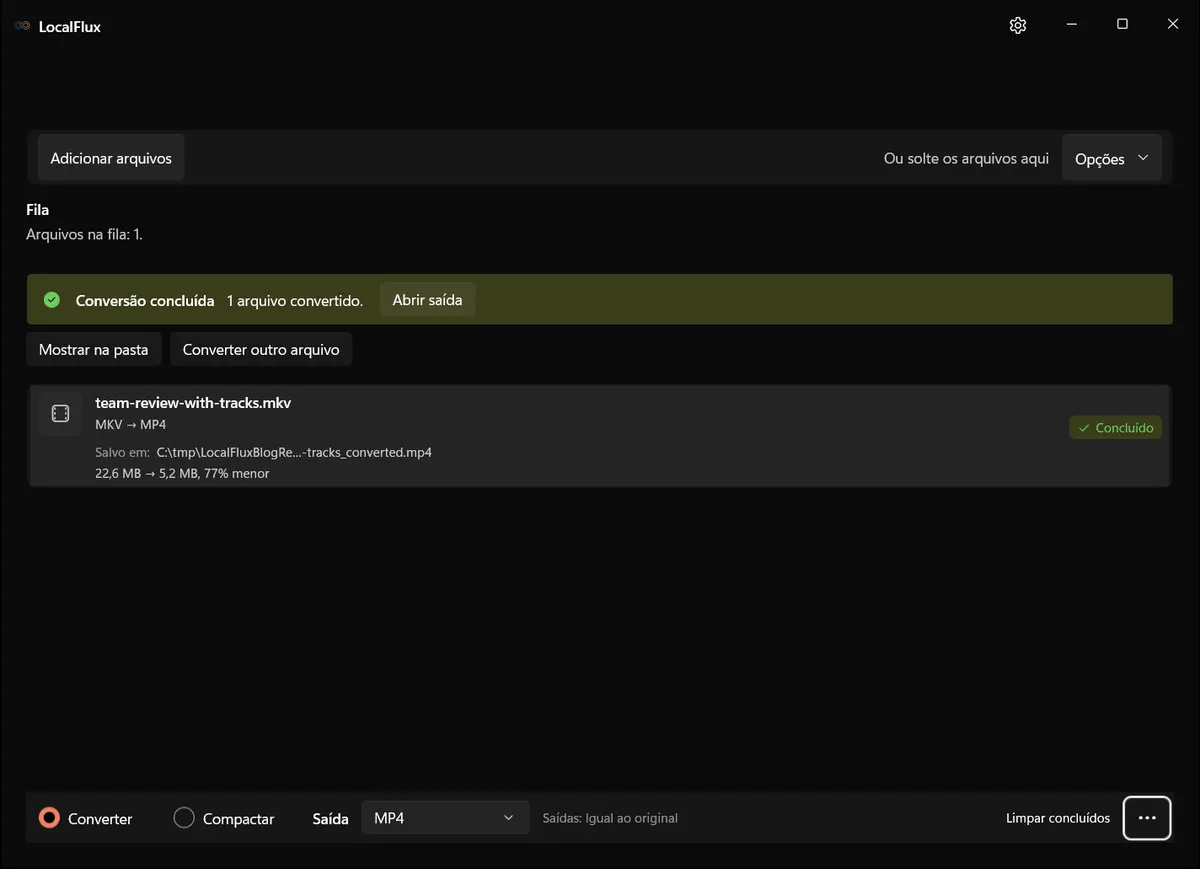Viewport: 1200px width, 869px height.
Task: Maximize the LocalFlux window
Action: coord(1122,25)
